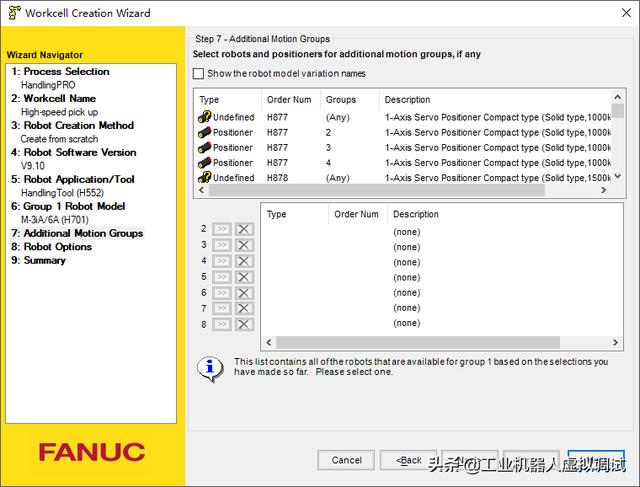Click the Undefined H877 row icon
Viewport: 640px width, 487px height.
[x=204, y=117]
